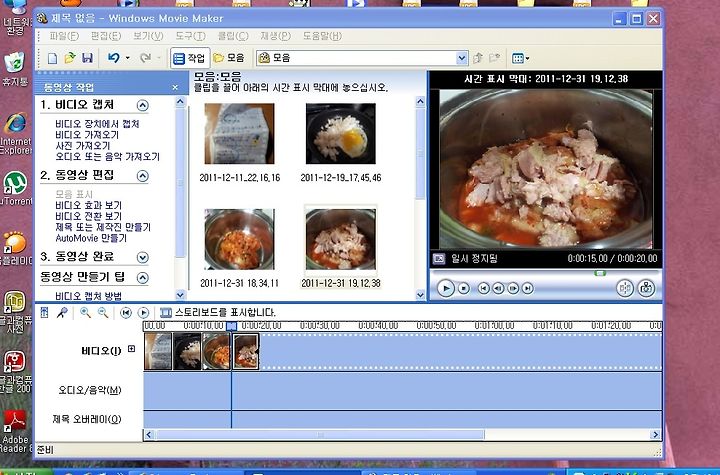The width and height of the screenshot is (720, 475).
Task: Click the Redo arrow icon
Action: pos(146,58)
